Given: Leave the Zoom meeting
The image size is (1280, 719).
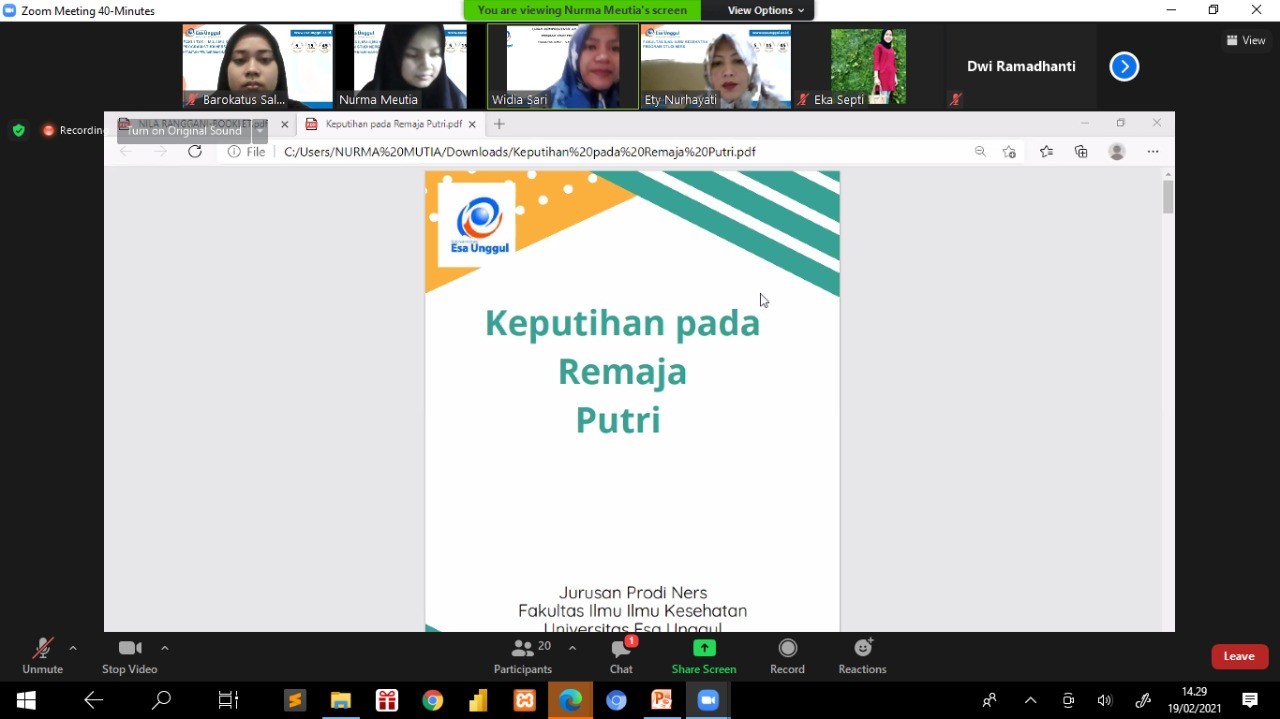Looking at the screenshot, I should (1239, 656).
